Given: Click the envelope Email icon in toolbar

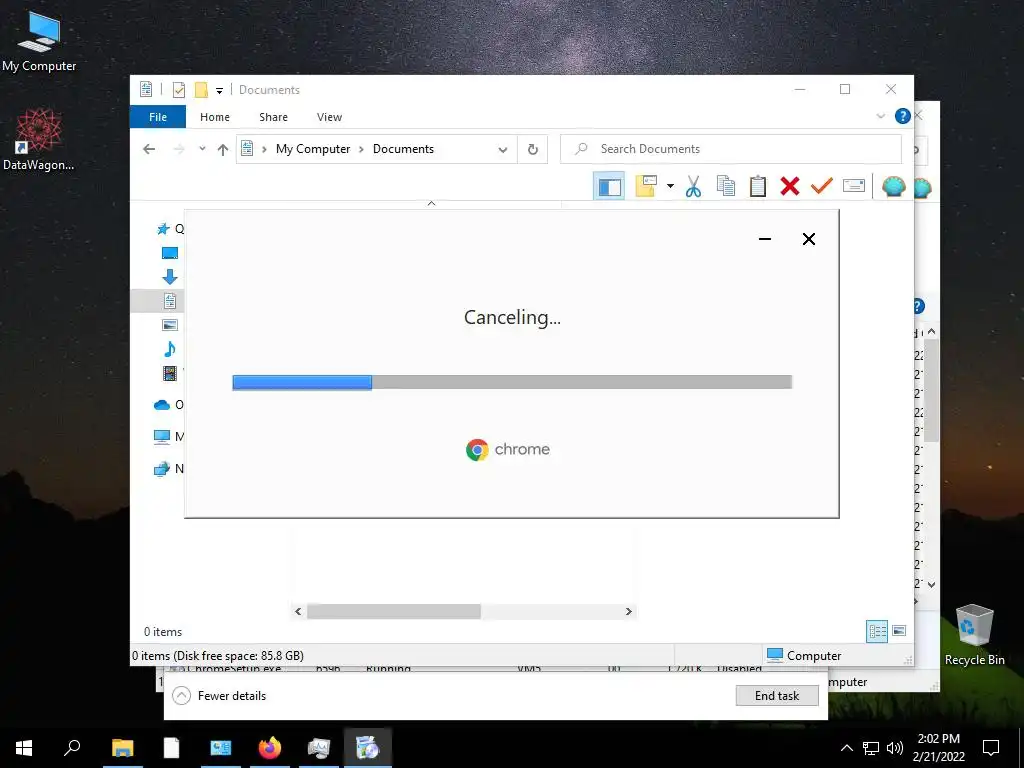Looking at the screenshot, I should [x=854, y=186].
